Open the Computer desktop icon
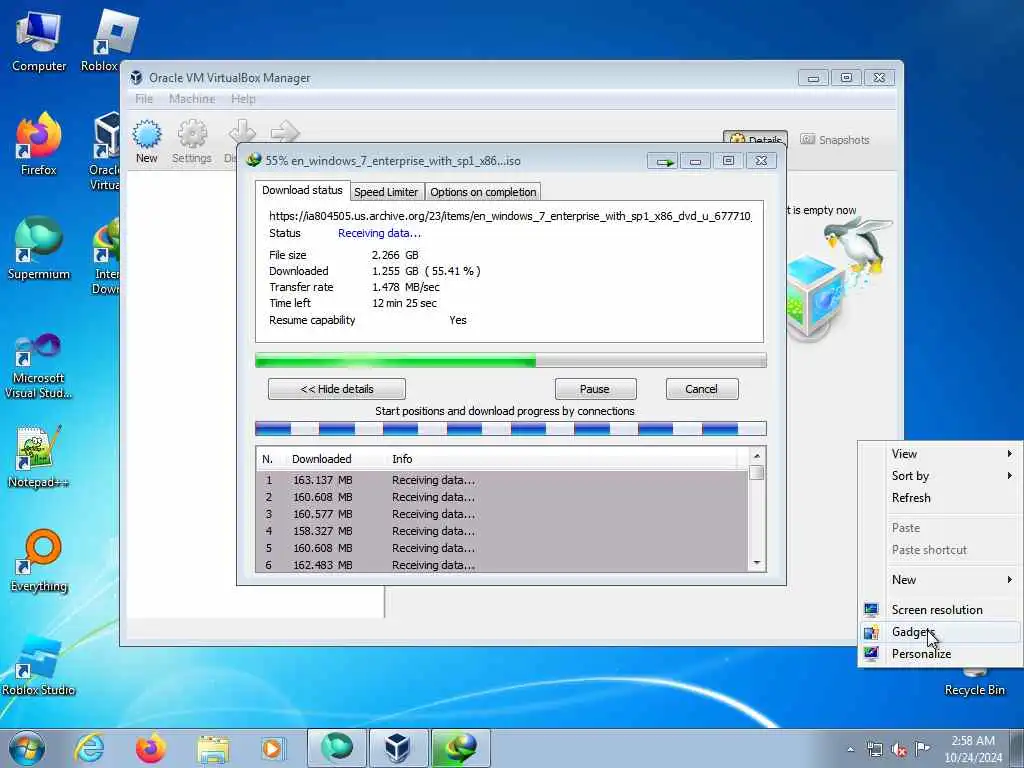Screen dimensions: 1024x768 (39, 40)
